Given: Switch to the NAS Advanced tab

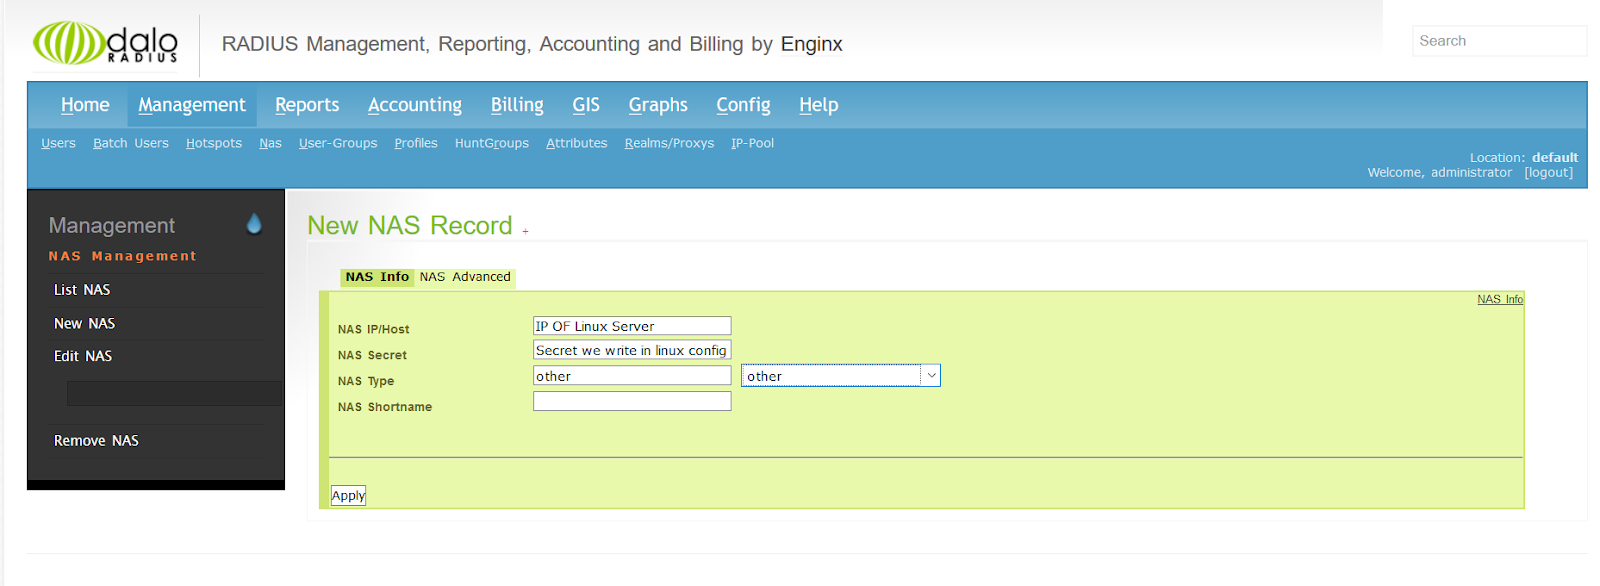Looking at the screenshot, I should (x=465, y=277).
